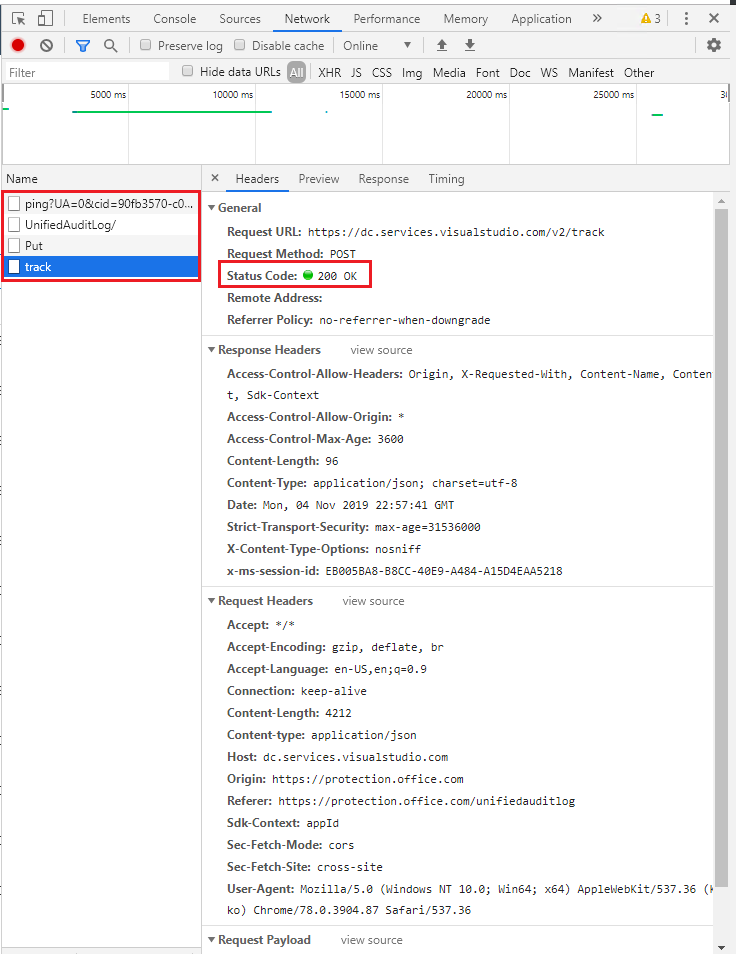The width and height of the screenshot is (736, 954).
Task: Filter requests by Doc type
Action: [x=520, y=72]
